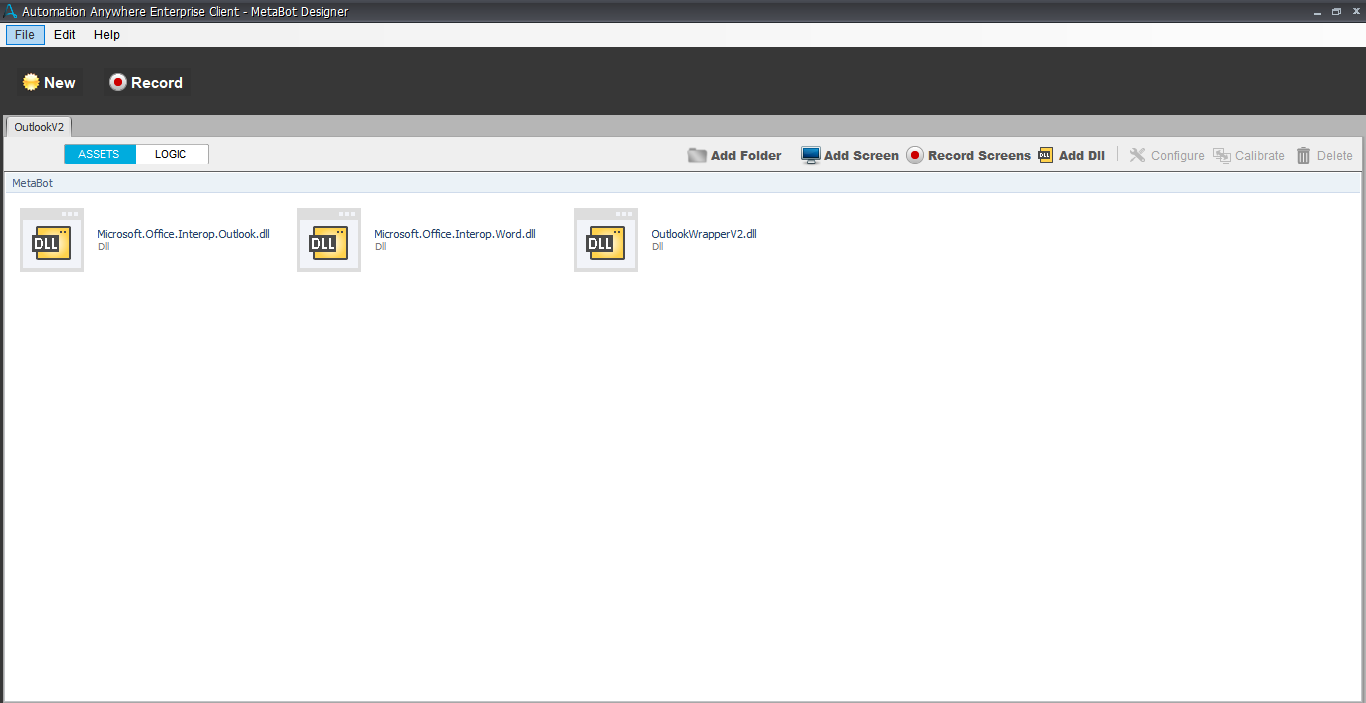
Task: Minimize the MetaBot Designer window
Action: coord(1317,11)
